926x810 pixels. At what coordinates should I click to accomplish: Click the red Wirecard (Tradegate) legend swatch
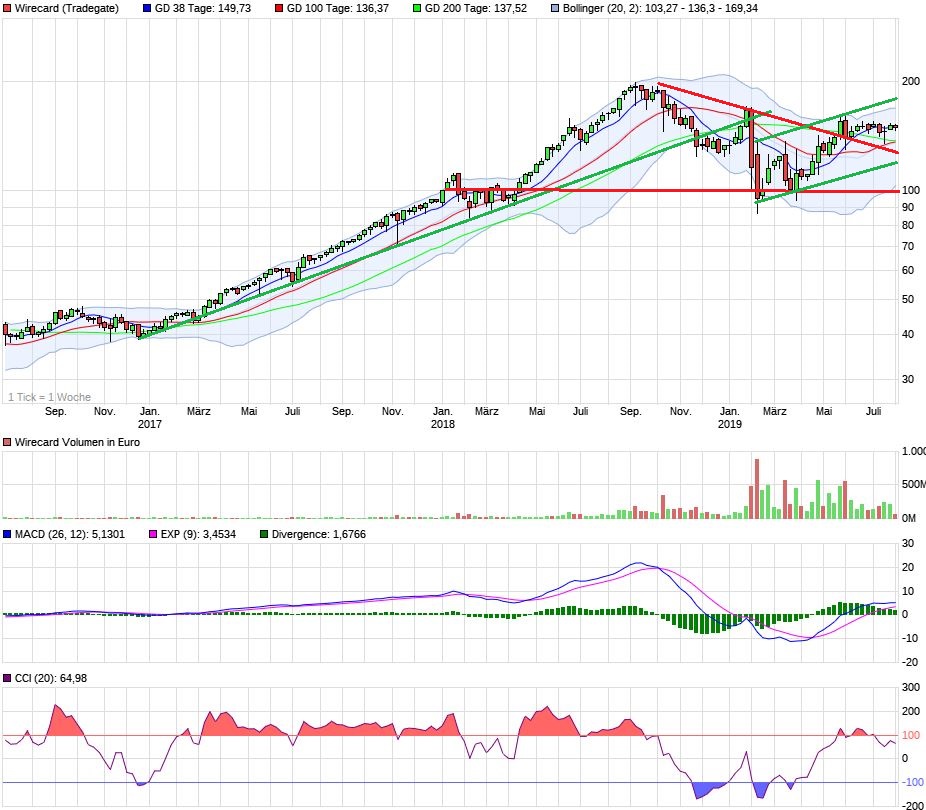pos(6,8)
